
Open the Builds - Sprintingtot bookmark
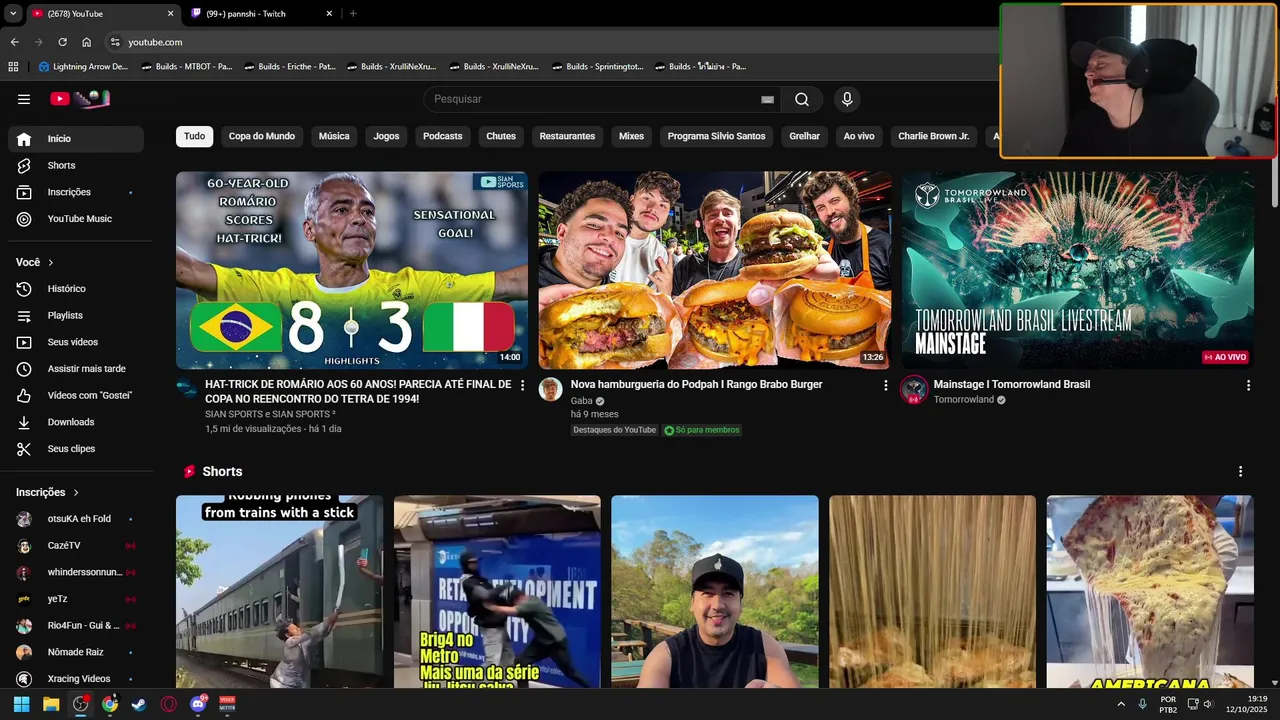pyautogui.click(x=598, y=66)
